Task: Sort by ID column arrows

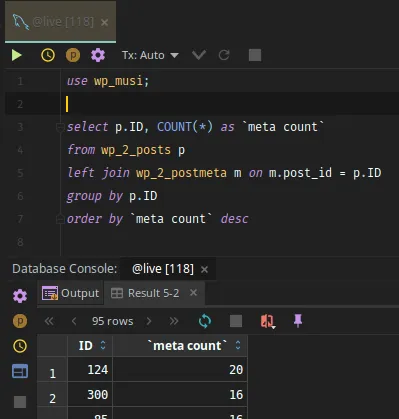Action: pos(103,345)
